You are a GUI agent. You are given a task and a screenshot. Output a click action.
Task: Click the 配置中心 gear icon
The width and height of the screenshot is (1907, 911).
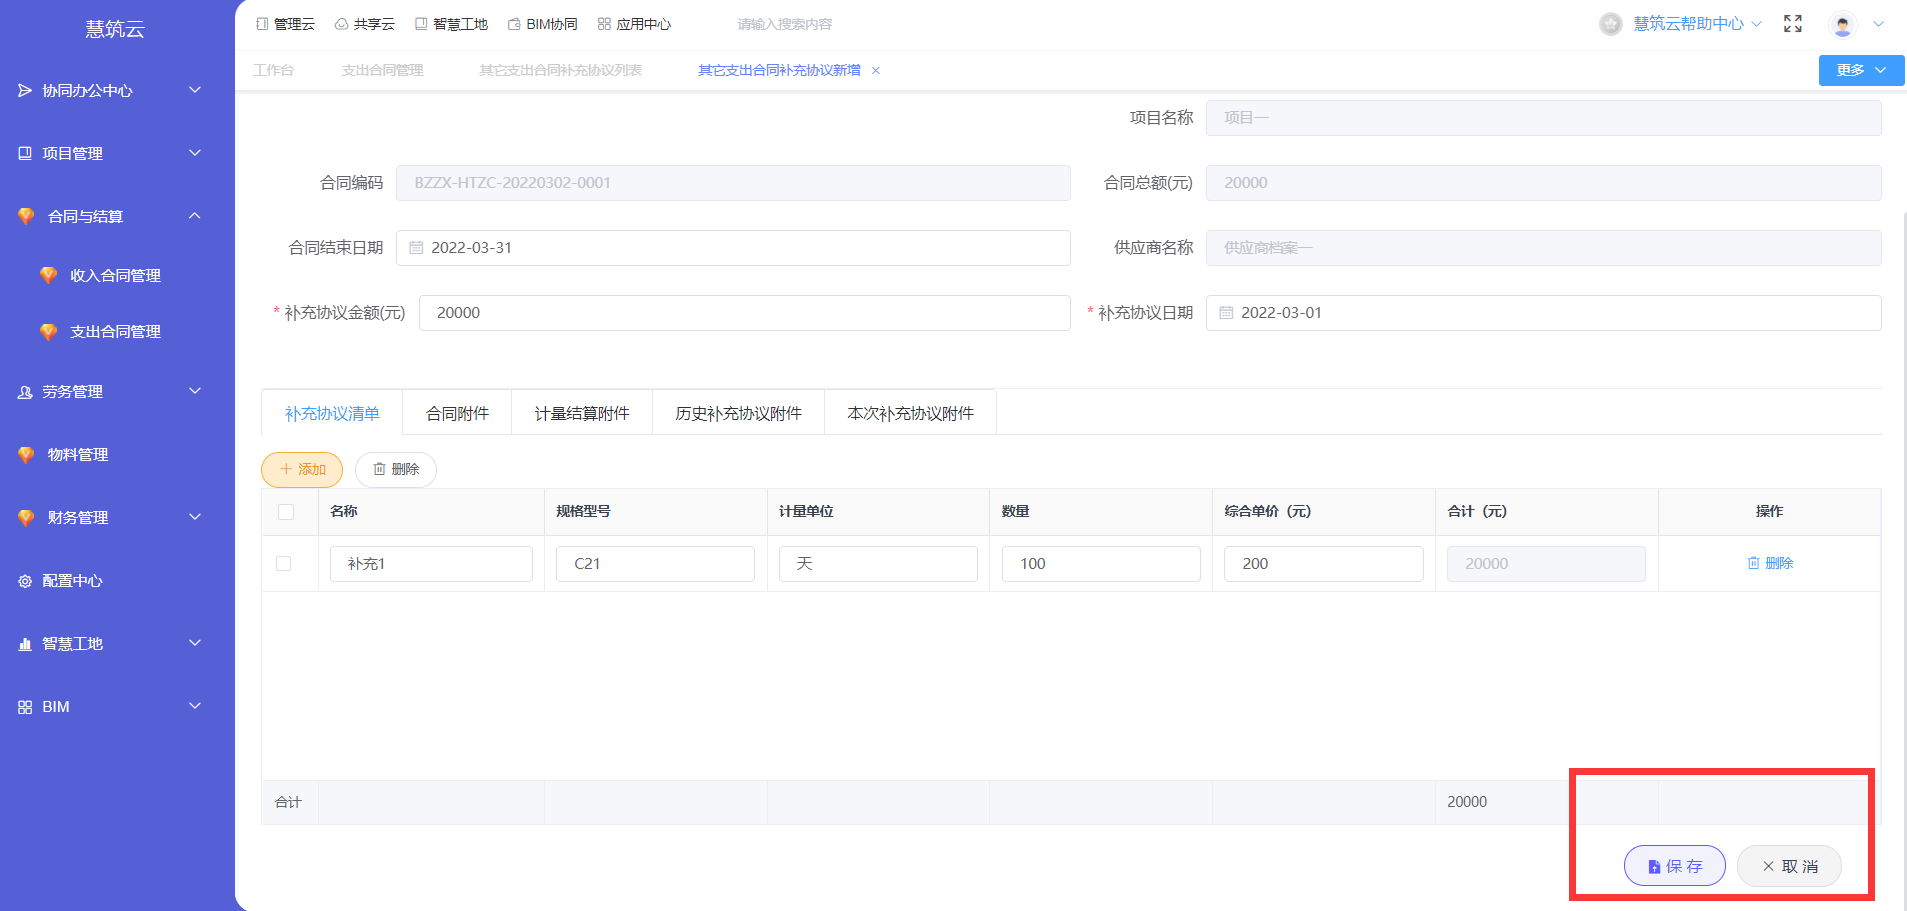pyautogui.click(x=25, y=581)
